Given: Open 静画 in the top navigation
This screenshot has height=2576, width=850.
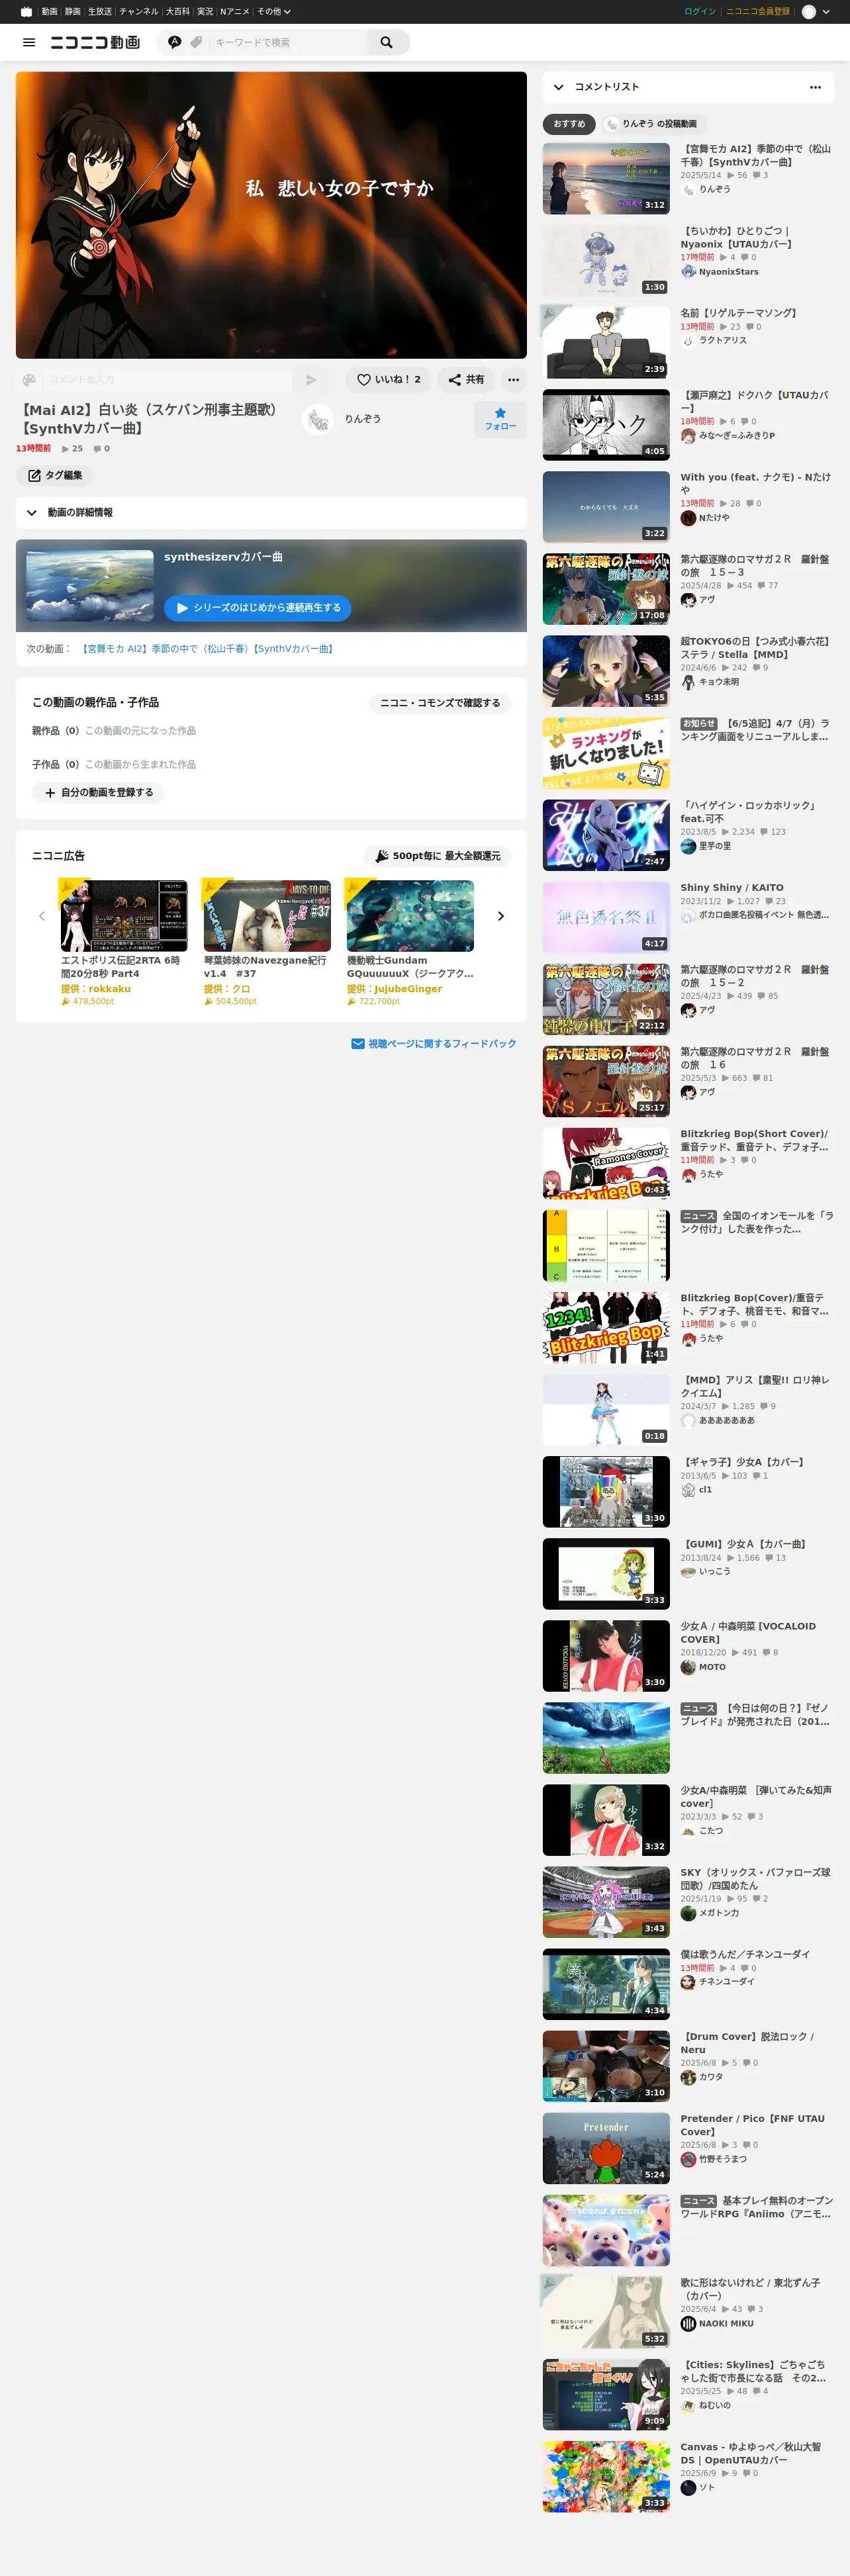Looking at the screenshot, I should 73,12.
